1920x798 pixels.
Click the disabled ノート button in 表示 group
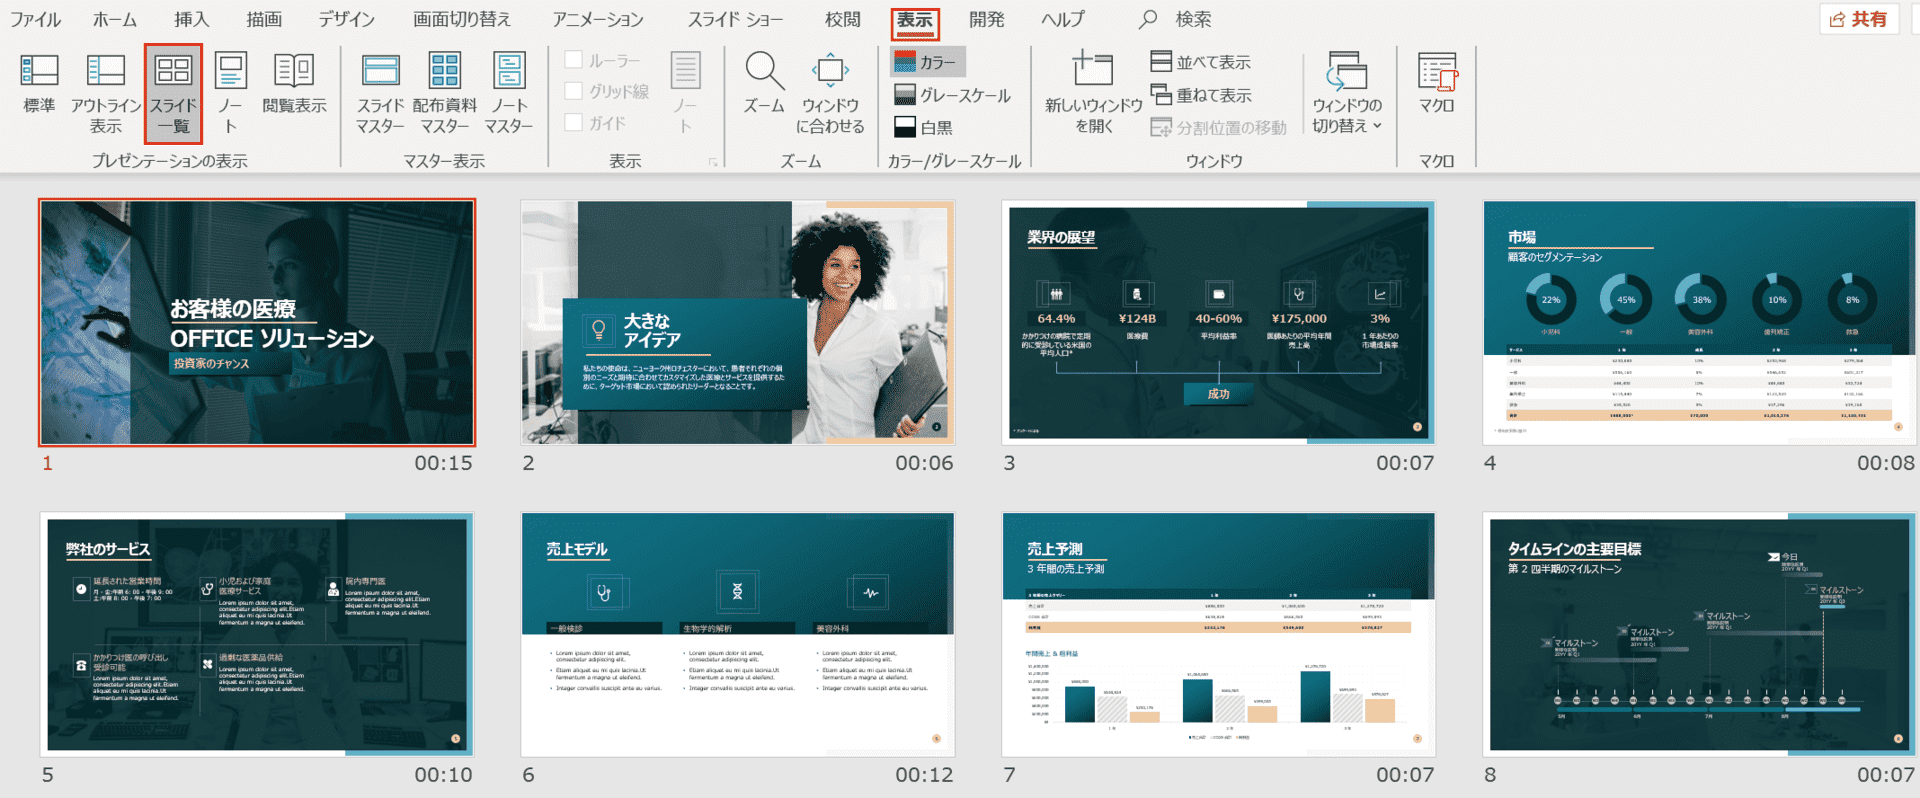point(685,94)
